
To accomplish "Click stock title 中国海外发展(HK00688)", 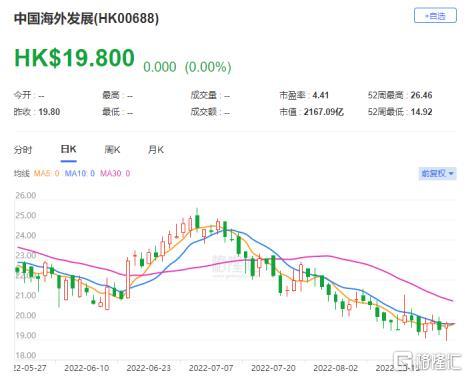I will [86, 18].
